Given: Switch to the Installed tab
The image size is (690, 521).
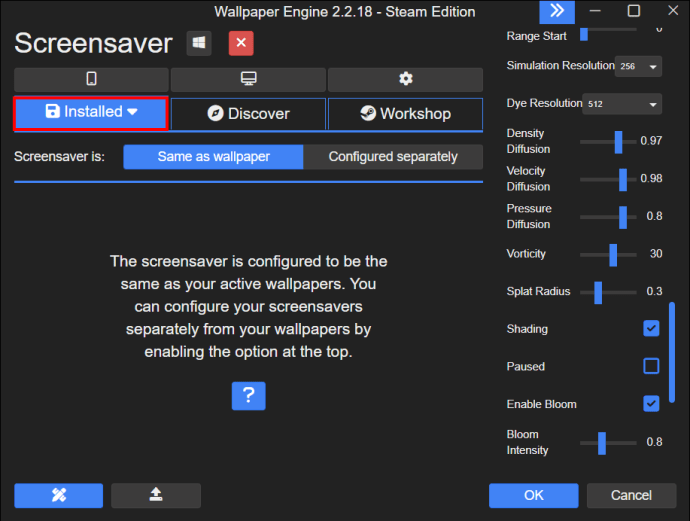Looking at the screenshot, I should (91, 114).
